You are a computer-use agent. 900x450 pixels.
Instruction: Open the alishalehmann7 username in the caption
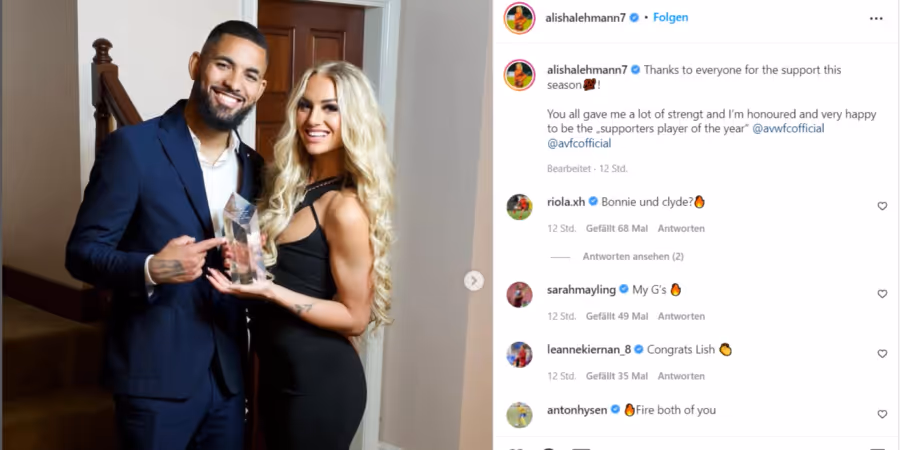(x=588, y=70)
